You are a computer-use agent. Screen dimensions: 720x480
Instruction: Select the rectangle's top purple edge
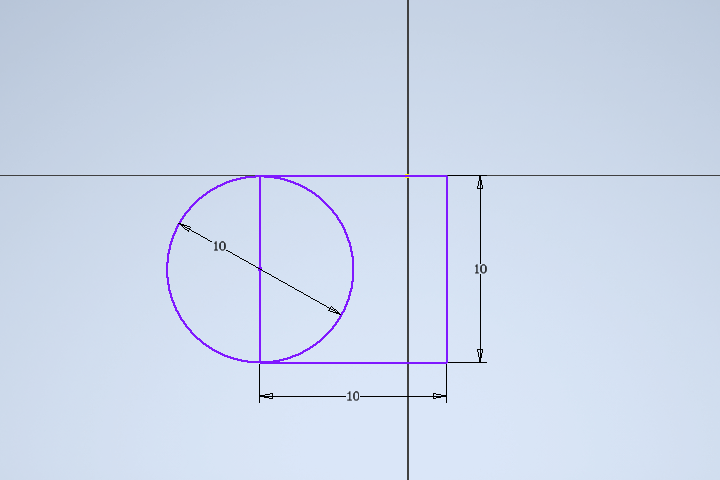(x=354, y=176)
